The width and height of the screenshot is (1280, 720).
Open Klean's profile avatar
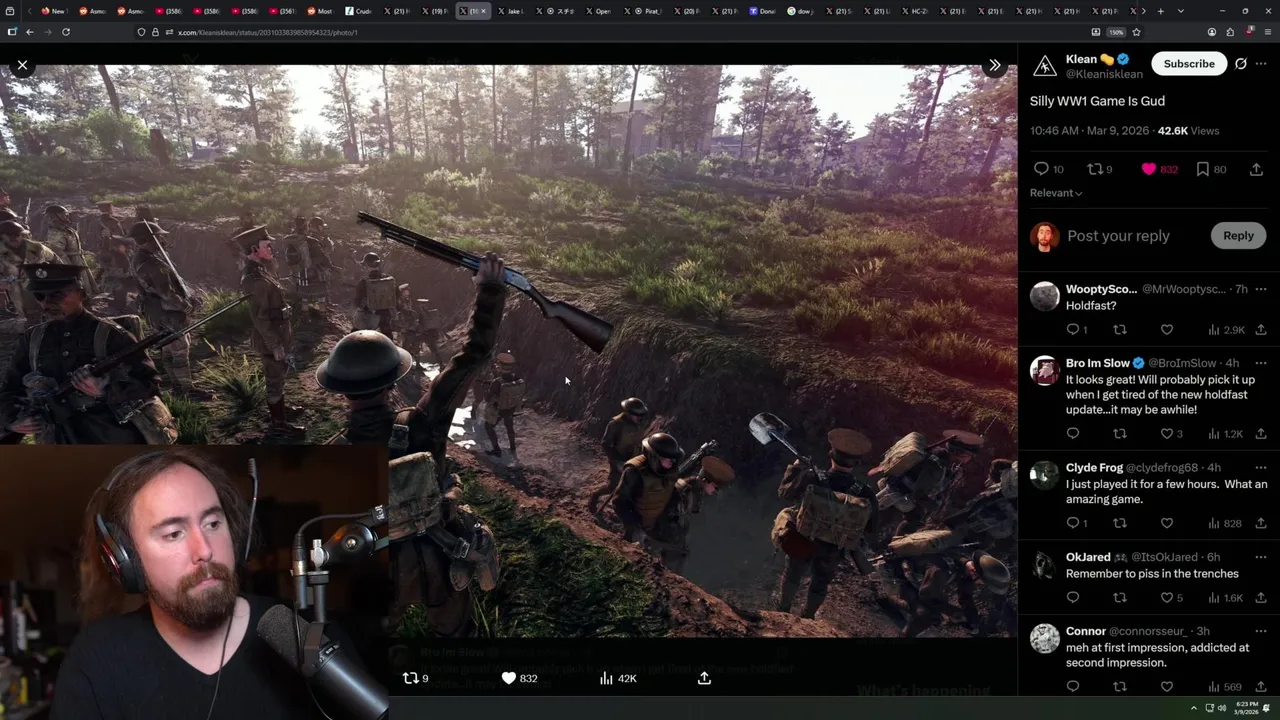pos(1044,66)
